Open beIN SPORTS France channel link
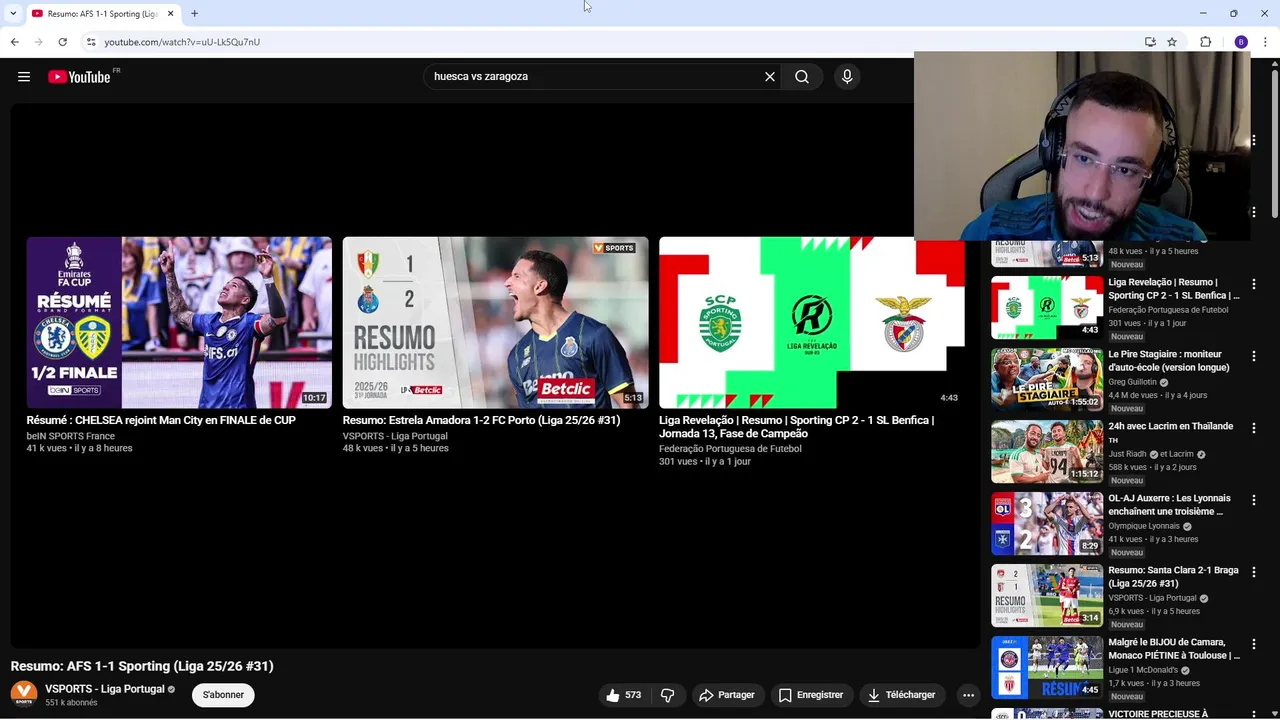Screen dimensions: 1280x720 point(71,436)
